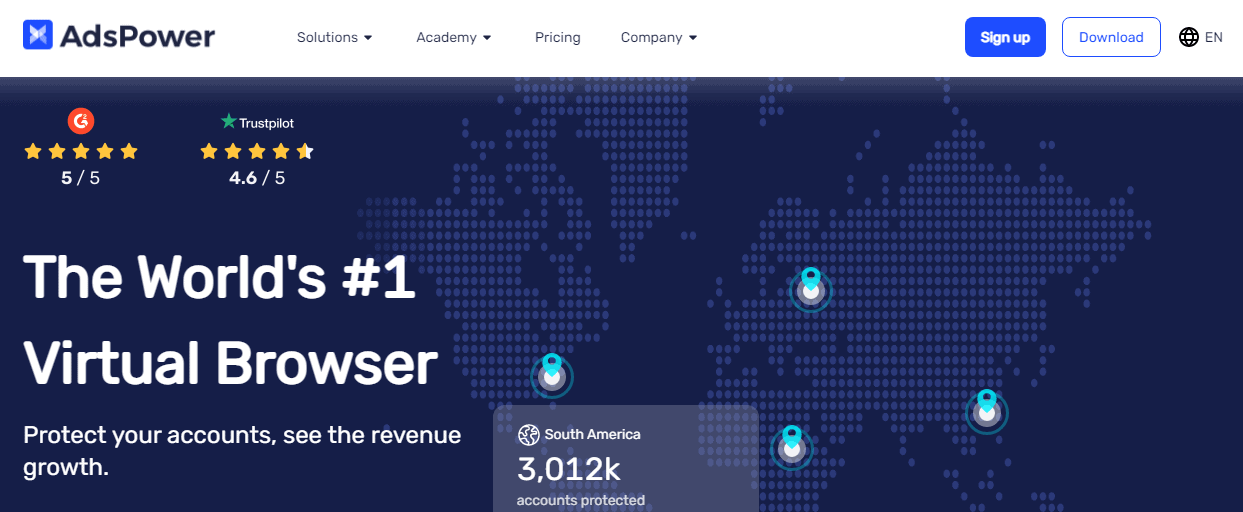Click the Sign up button
Viewport: 1243px width, 512px height.
click(x=1005, y=37)
